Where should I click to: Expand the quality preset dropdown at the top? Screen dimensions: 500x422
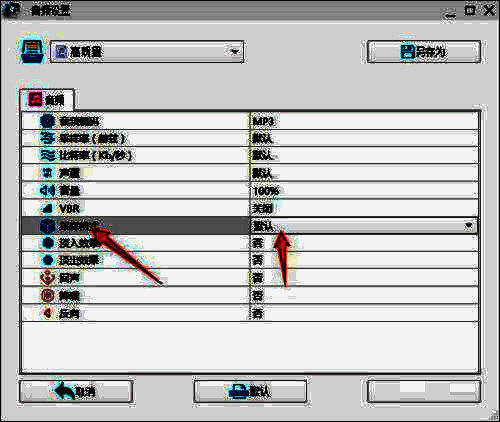235,52
